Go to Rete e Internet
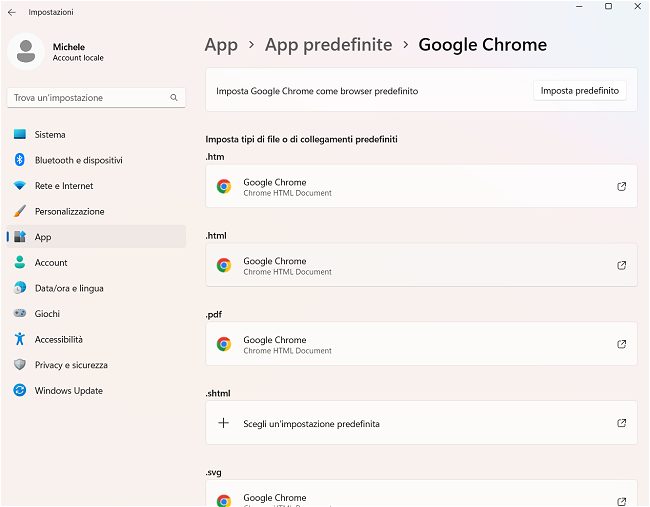Image resolution: width=650 pixels, height=507 pixels. 96,186
